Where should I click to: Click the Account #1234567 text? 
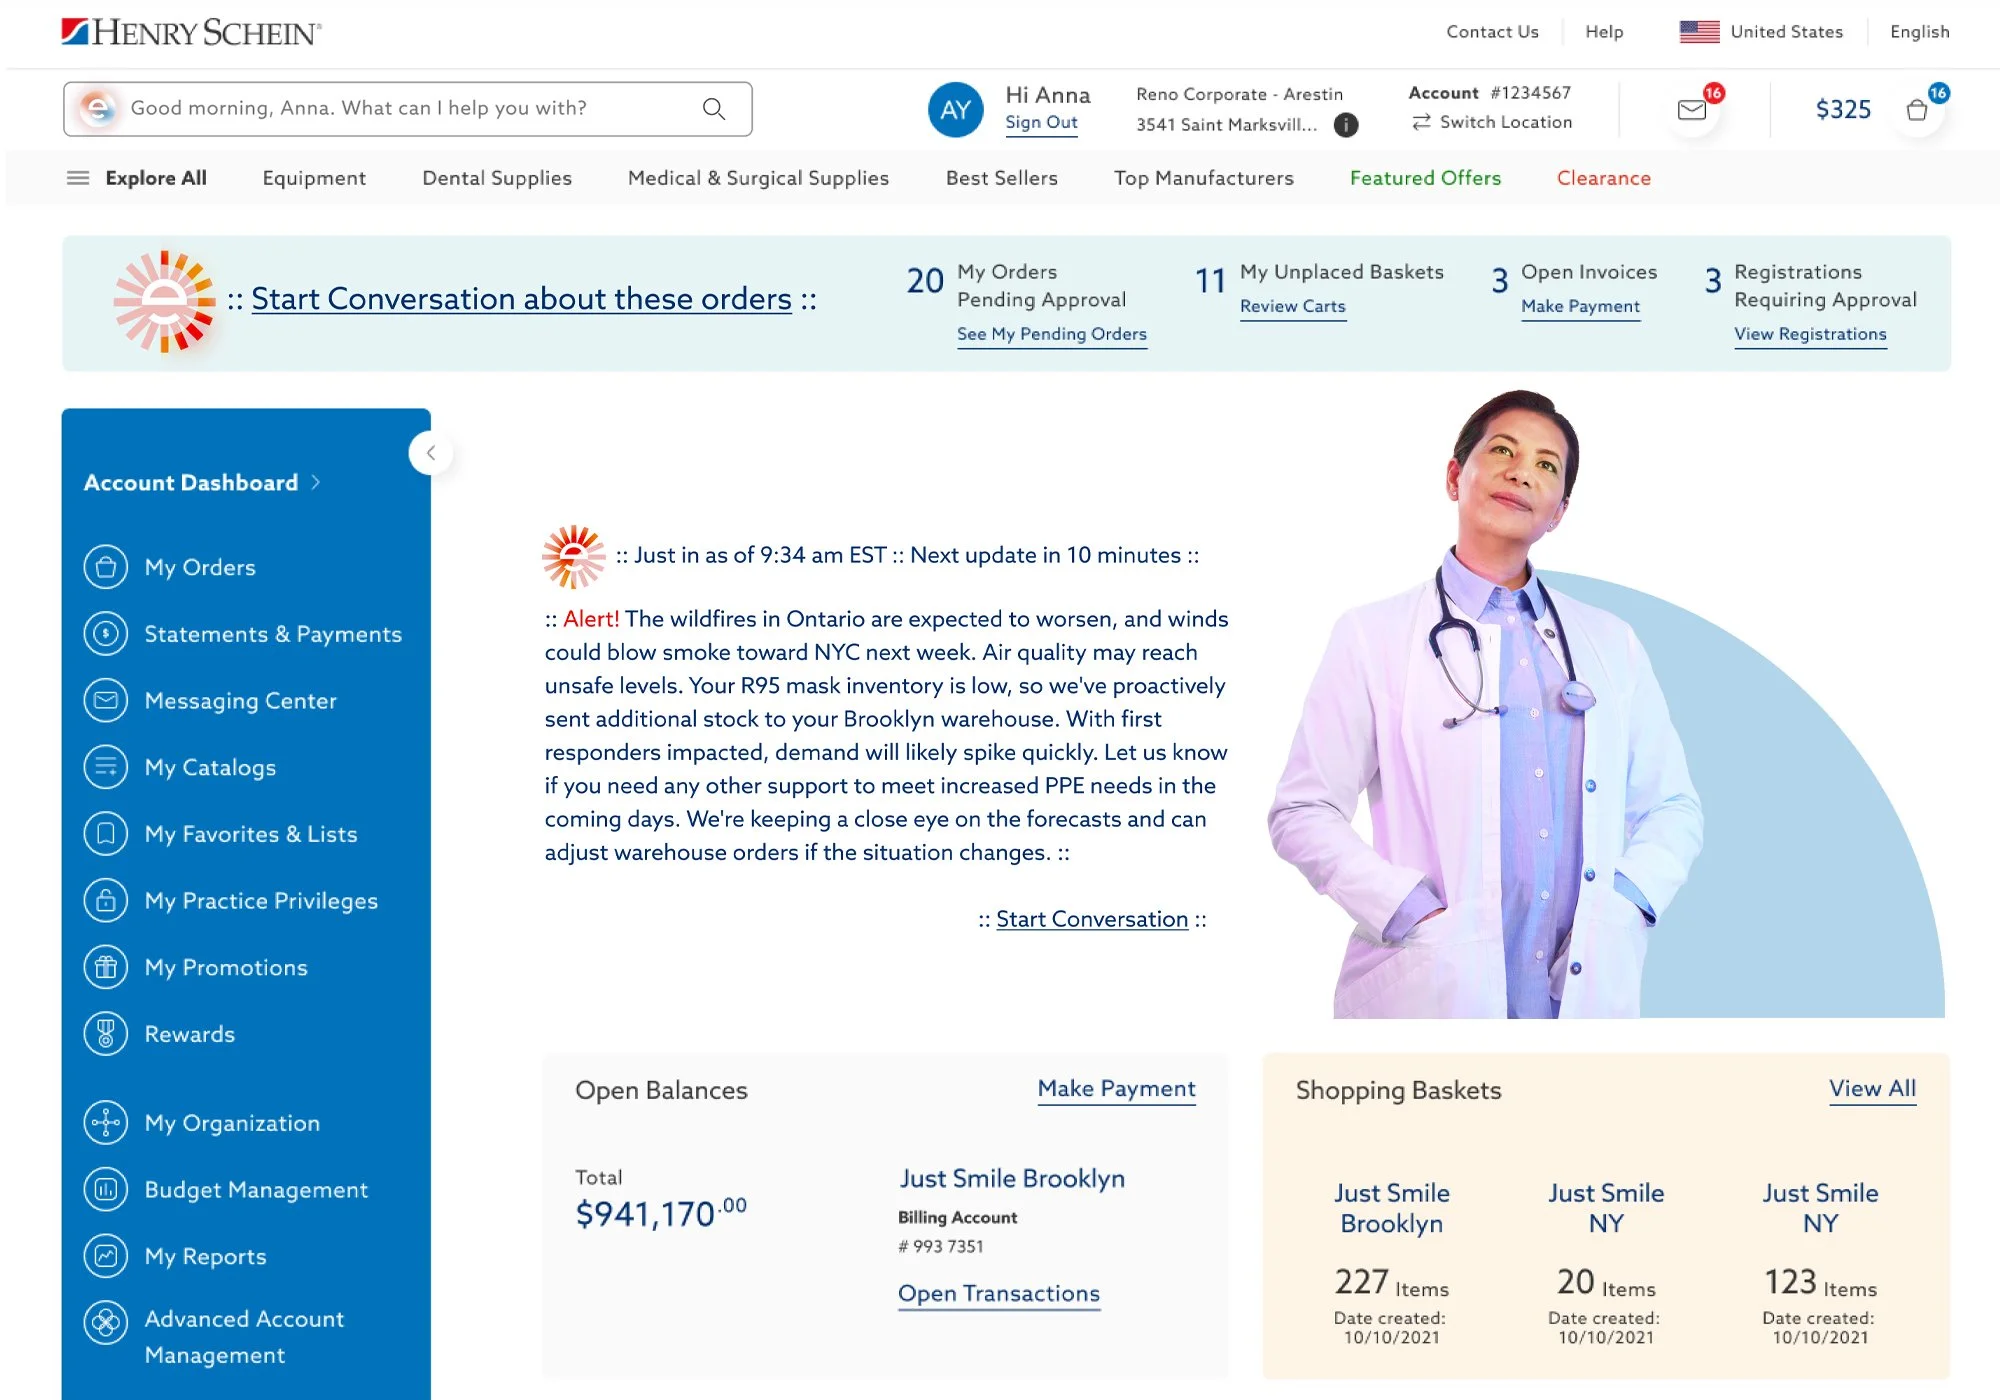[x=1490, y=93]
